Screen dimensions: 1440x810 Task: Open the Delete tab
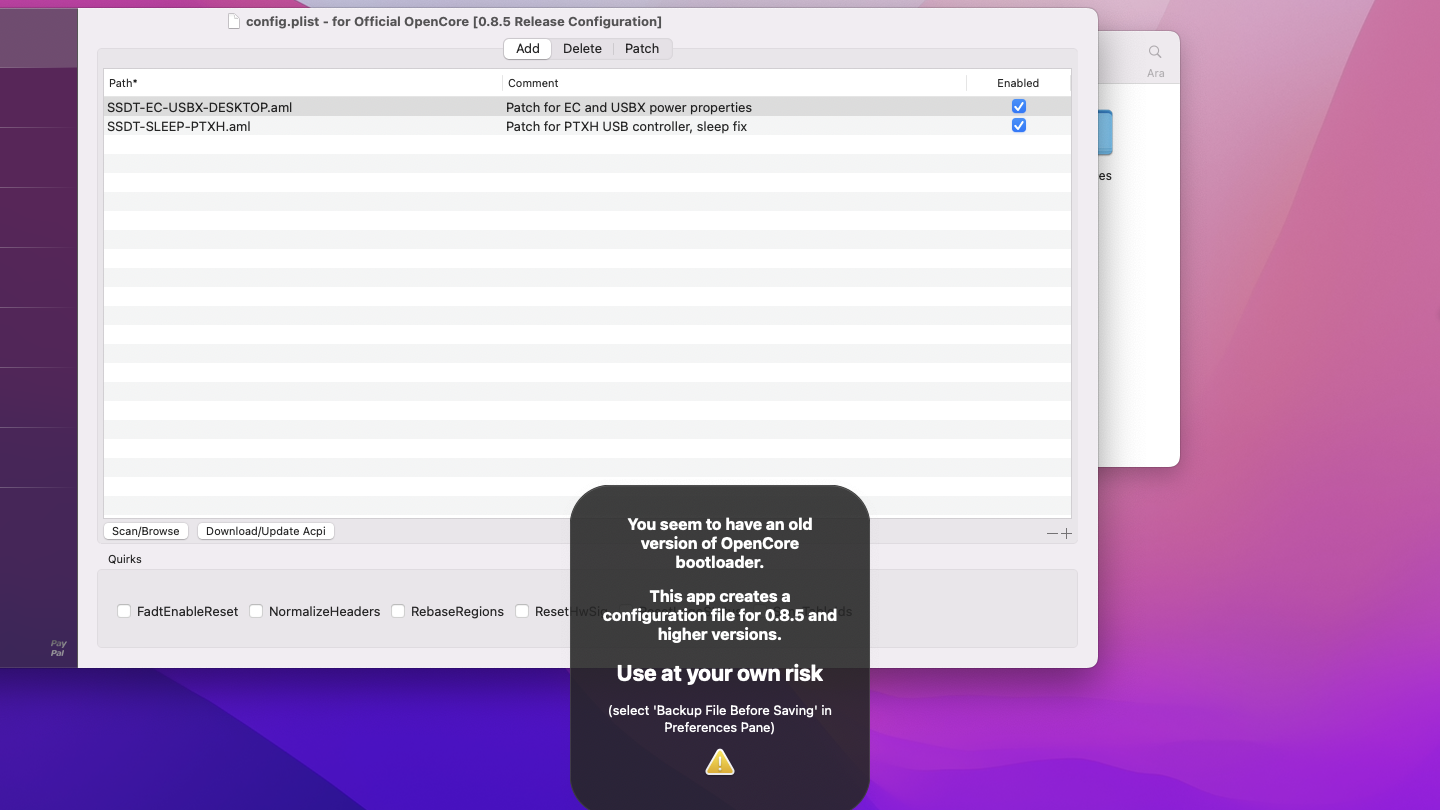tap(582, 48)
